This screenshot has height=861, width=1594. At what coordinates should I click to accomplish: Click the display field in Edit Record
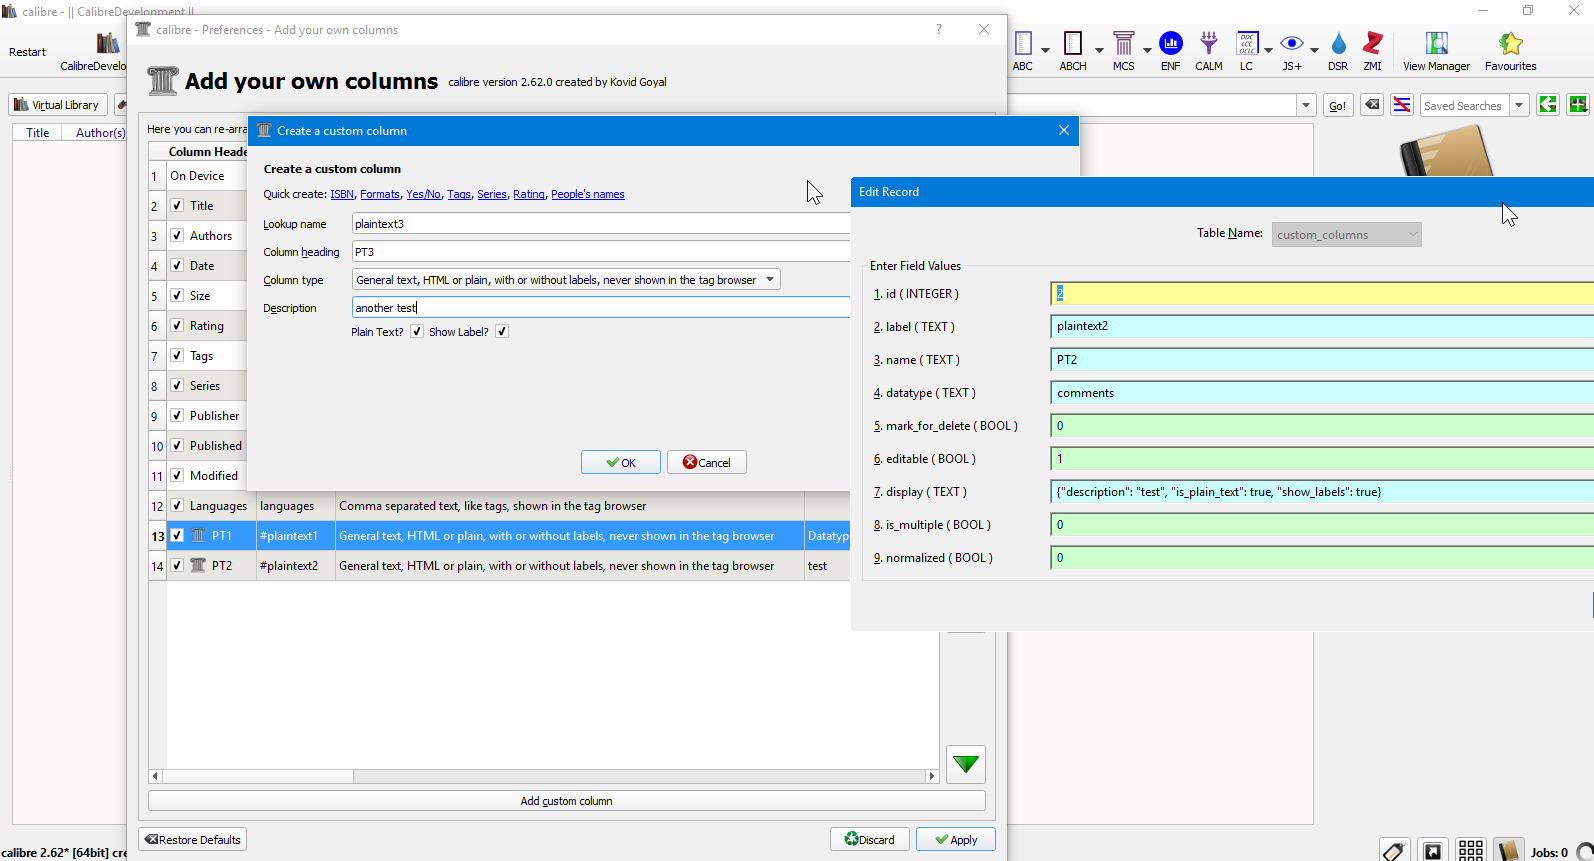click(x=1322, y=492)
